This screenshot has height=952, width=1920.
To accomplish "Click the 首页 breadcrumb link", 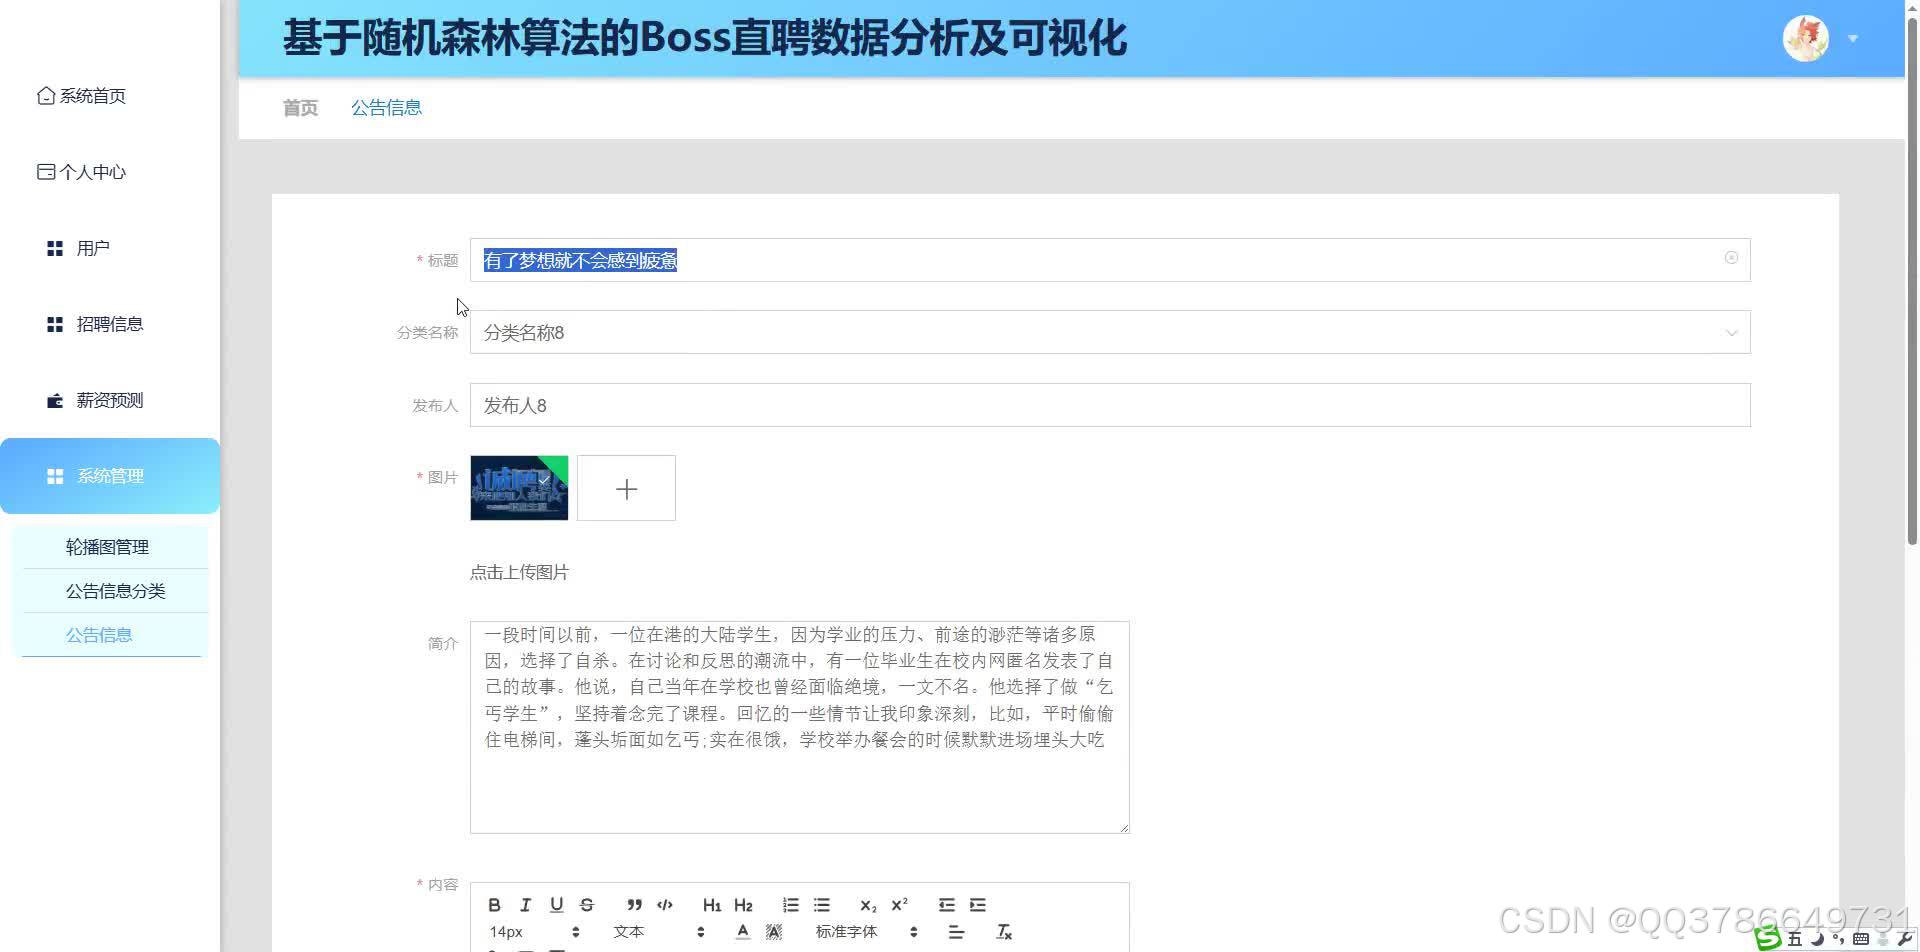I will point(300,108).
